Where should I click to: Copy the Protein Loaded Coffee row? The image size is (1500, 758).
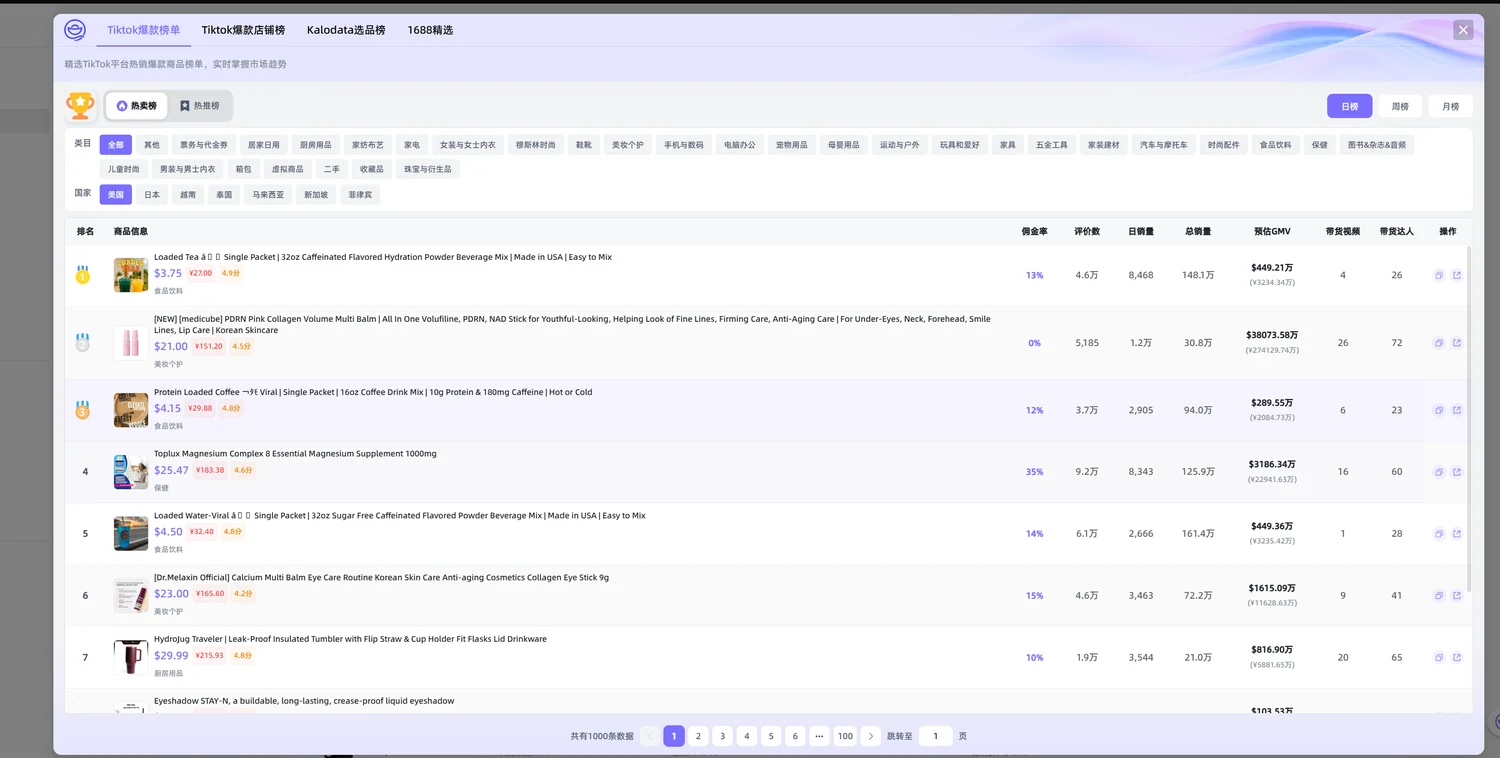click(x=1439, y=410)
